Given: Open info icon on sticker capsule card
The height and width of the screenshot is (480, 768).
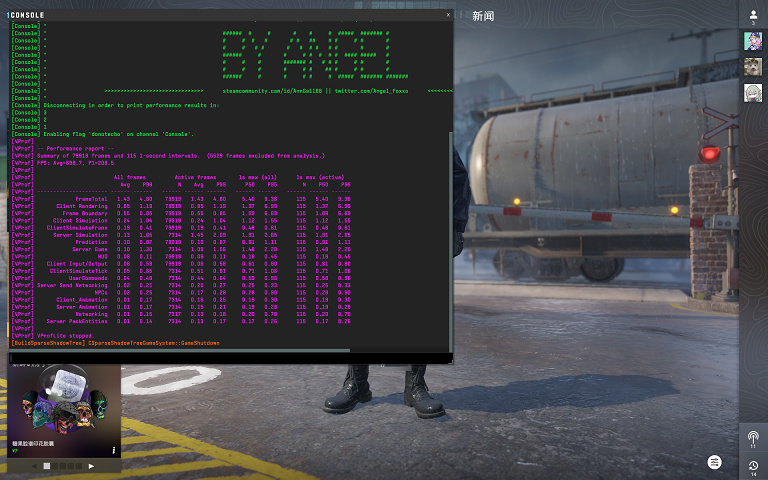Looking at the screenshot, I should (x=114, y=450).
